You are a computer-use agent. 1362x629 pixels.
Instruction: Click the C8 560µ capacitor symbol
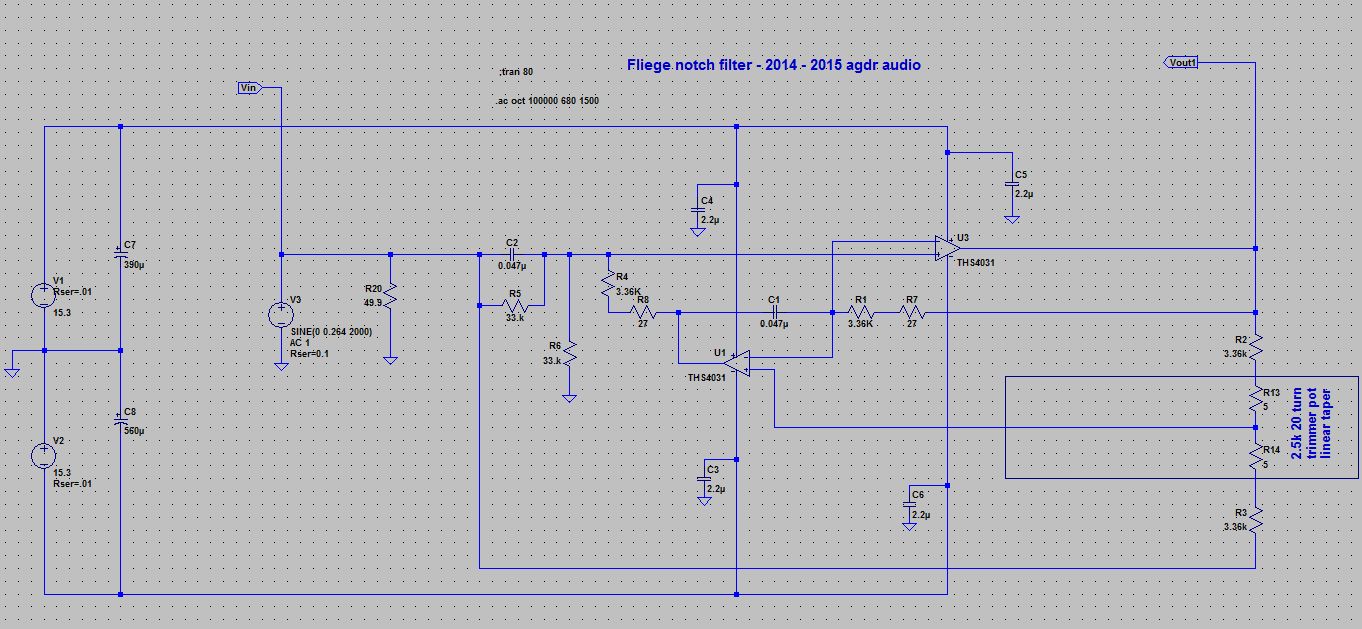click(x=120, y=421)
